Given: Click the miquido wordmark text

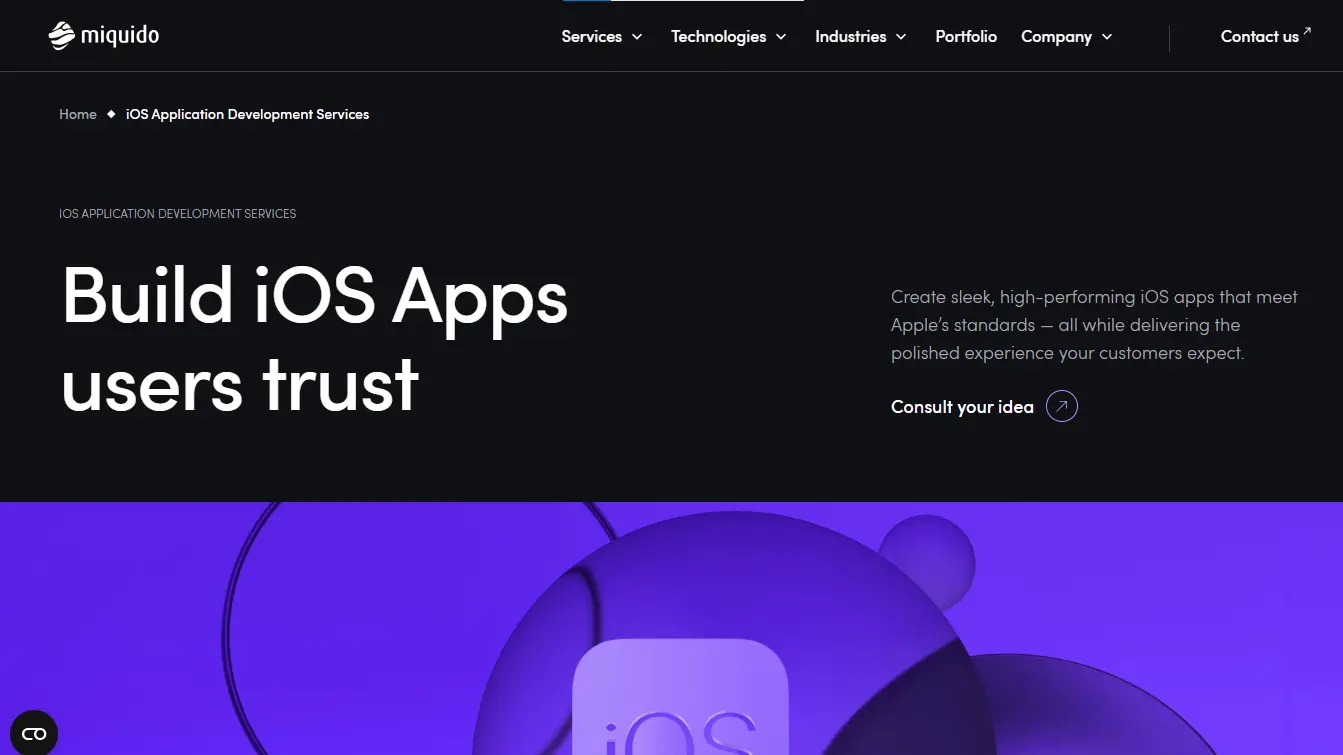Looking at the screenshot, I should 120,36.
